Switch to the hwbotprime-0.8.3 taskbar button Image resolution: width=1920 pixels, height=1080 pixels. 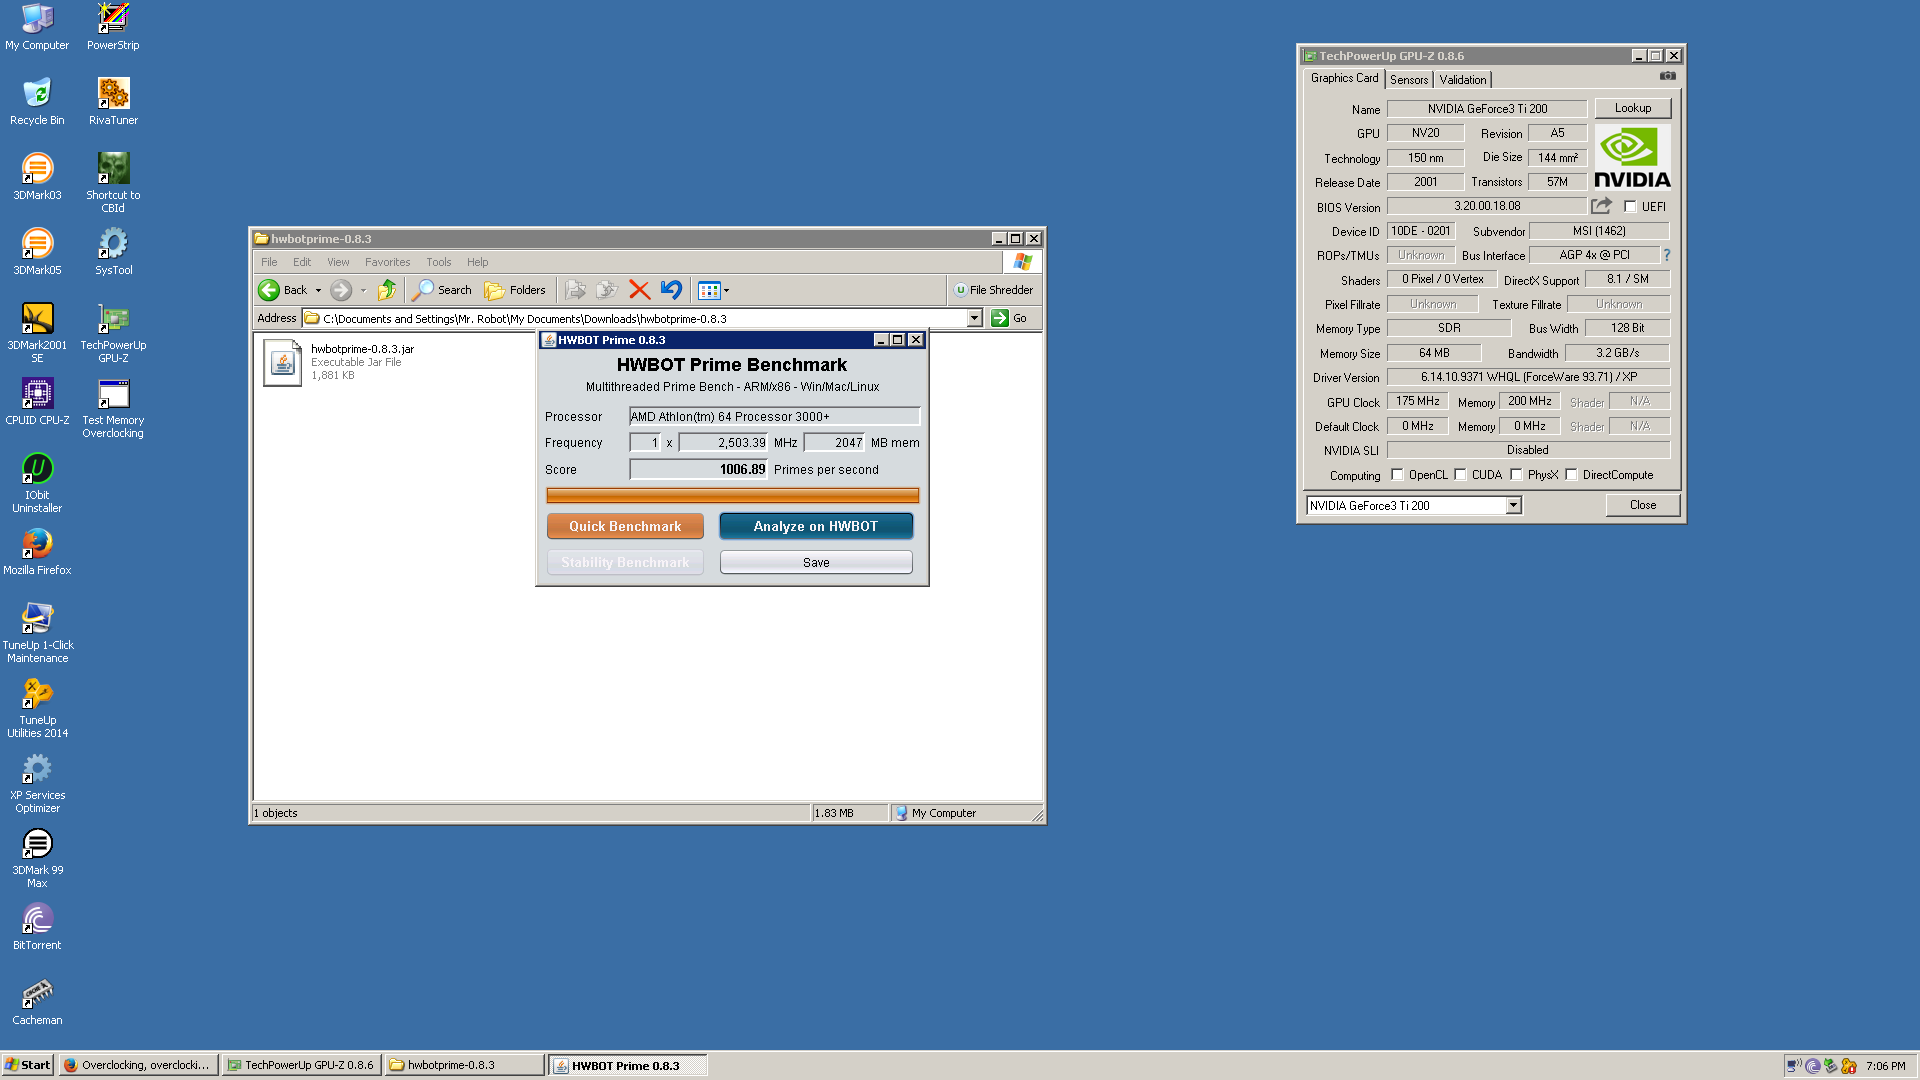point(464,1065)
